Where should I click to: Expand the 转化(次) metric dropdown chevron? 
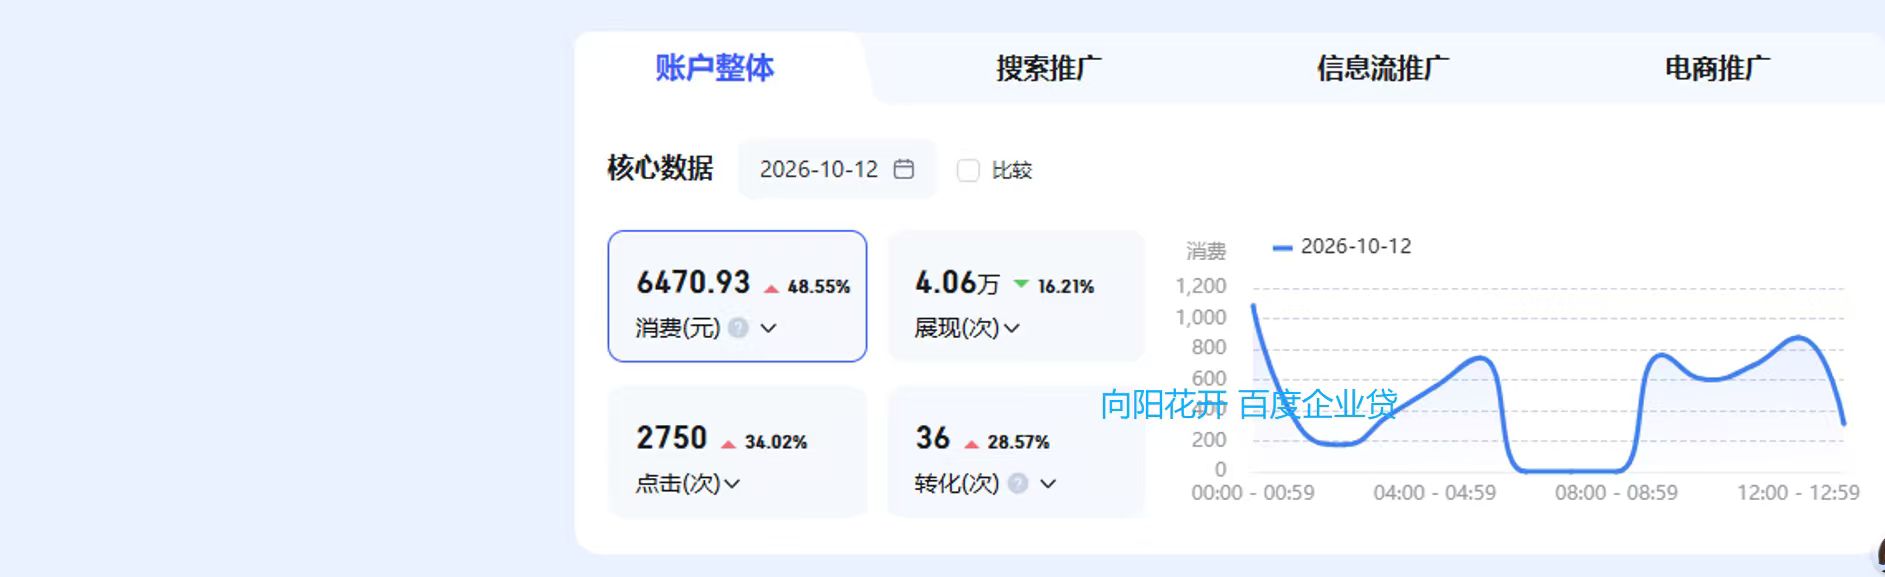(x=1048, y=484)
